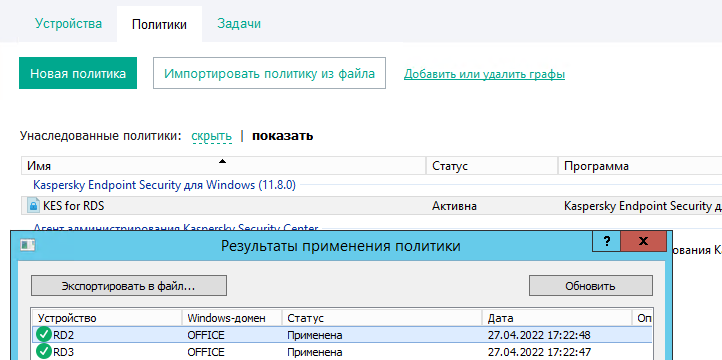
Task: Select the Kaspersky Endpoint Security для Windows (11.8.0) group
Action: (164, 185)
